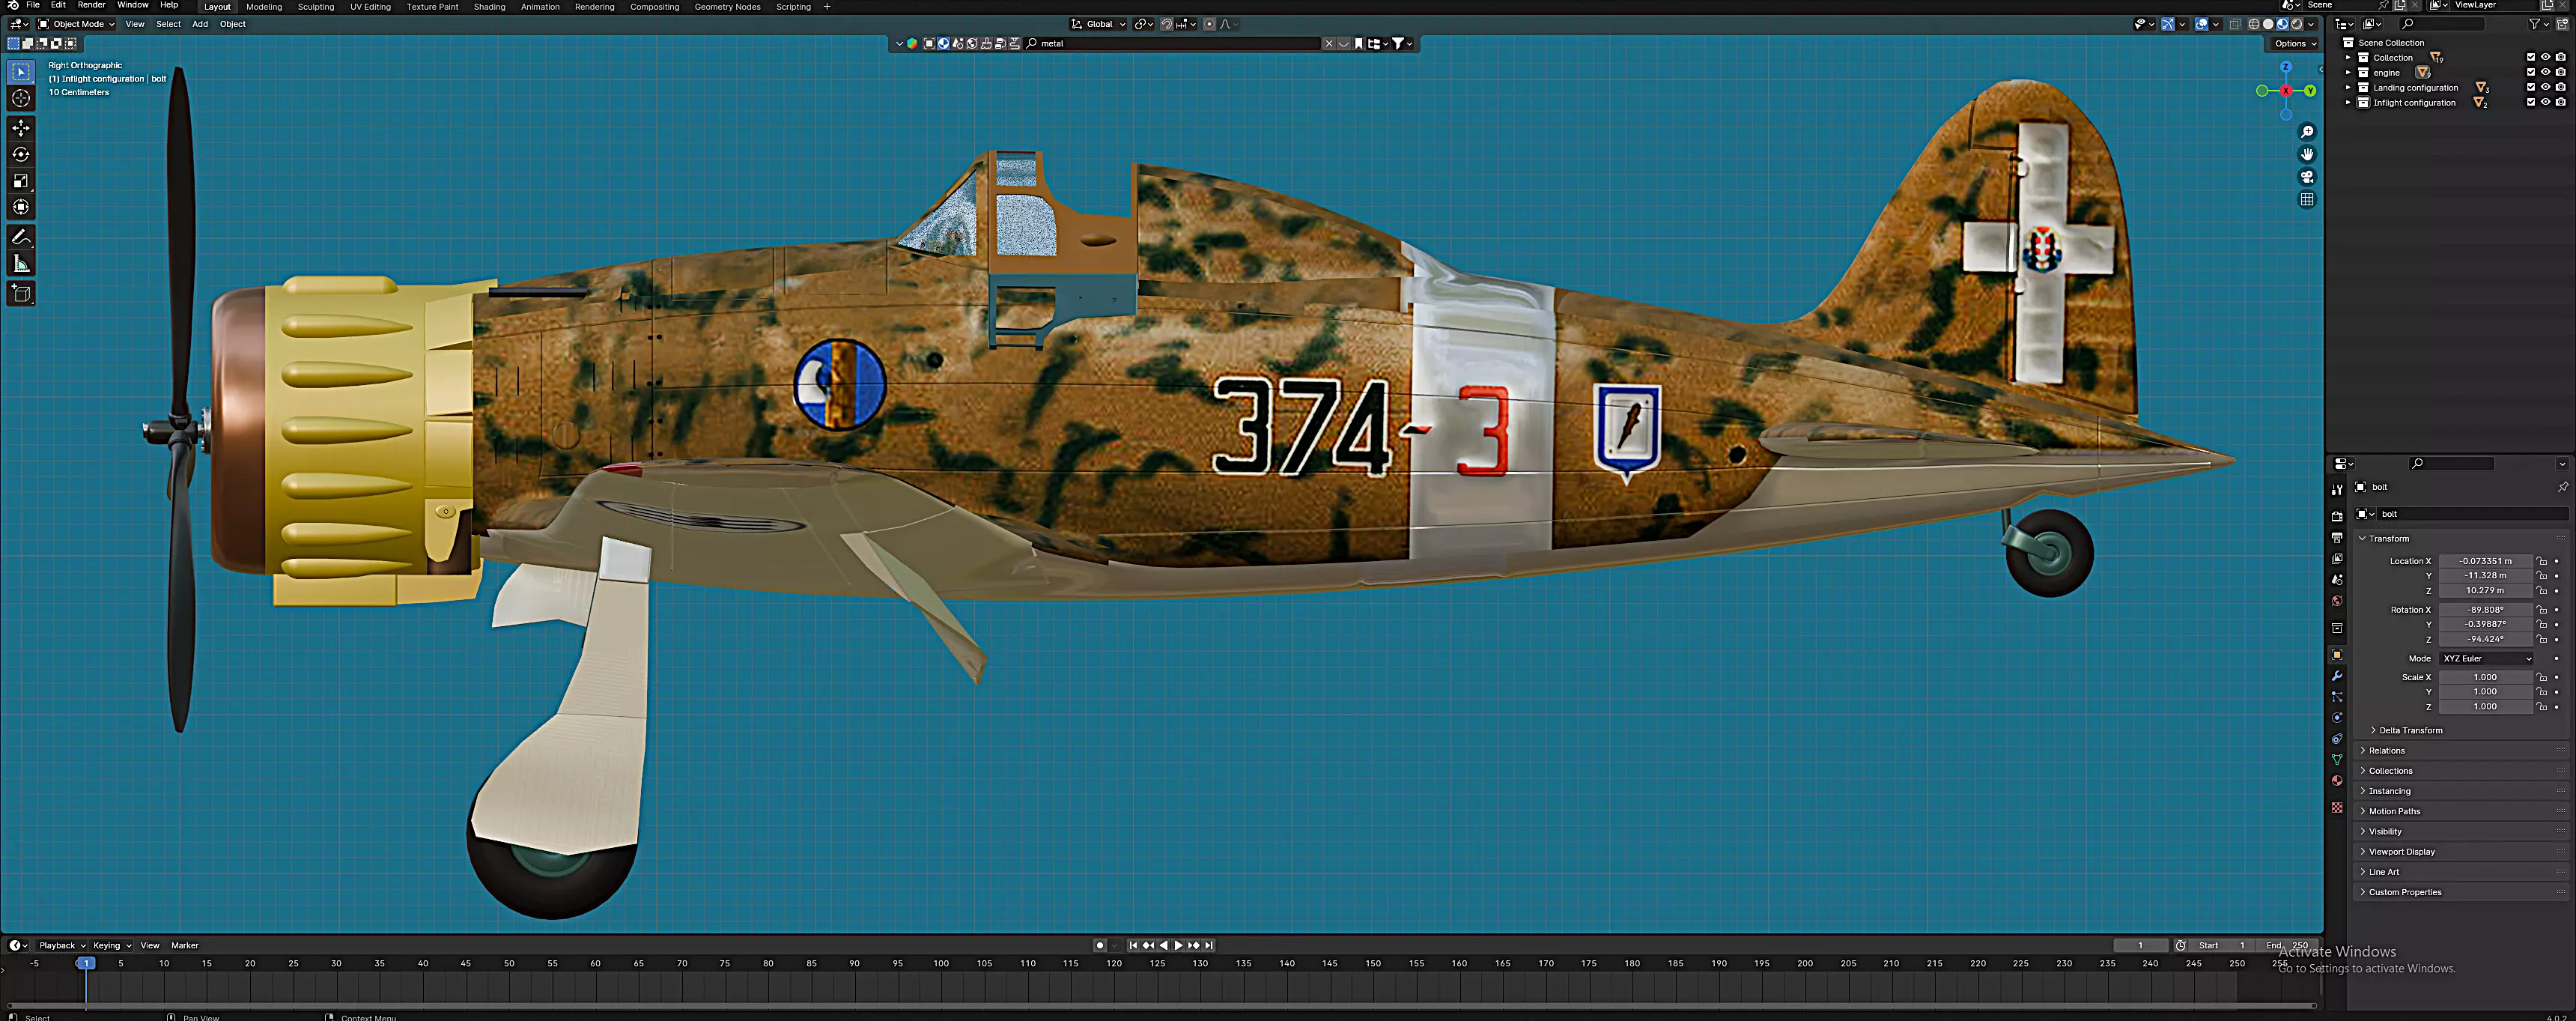Image resolution: width=2576 pixels, height=1021 pixels.
Task: Click the red X axis gizmo
Action: pyautogui.click(x=2286, y=91)
